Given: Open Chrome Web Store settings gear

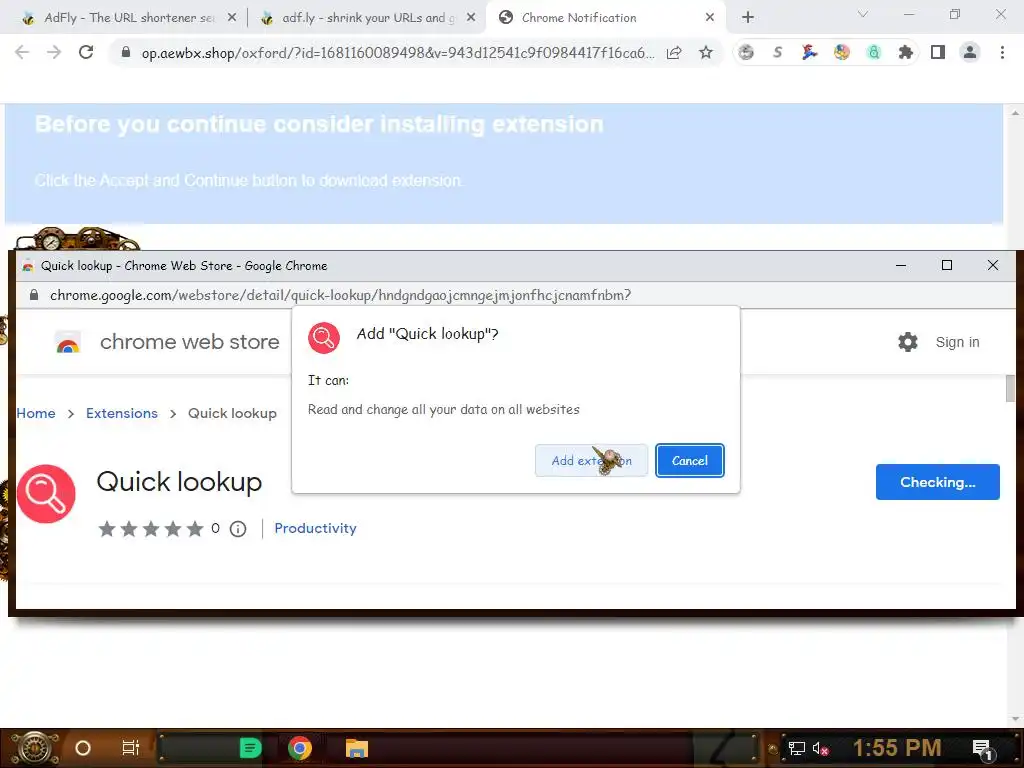Looking at the screenshot, I should [x=908, y=342].
